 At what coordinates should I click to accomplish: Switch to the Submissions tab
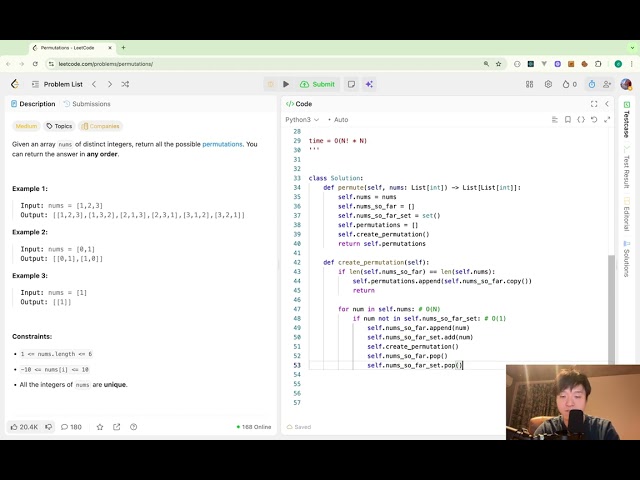87,104
